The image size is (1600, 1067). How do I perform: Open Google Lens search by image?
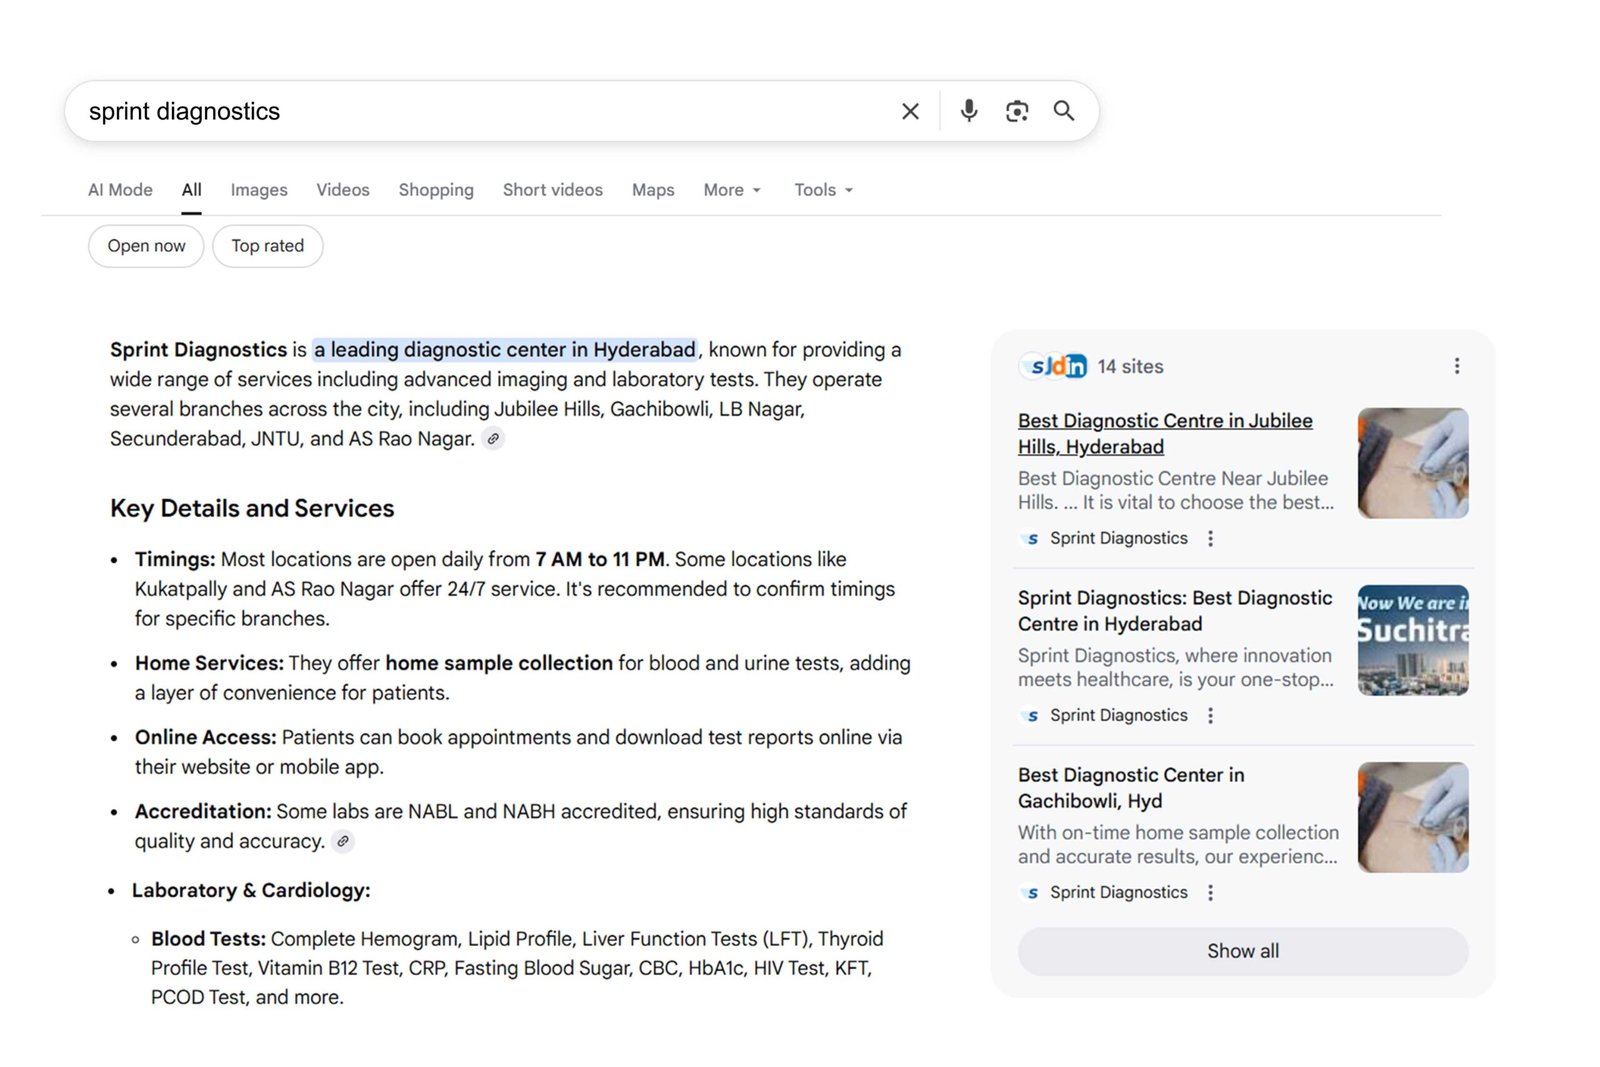[x=1016, y=111]
